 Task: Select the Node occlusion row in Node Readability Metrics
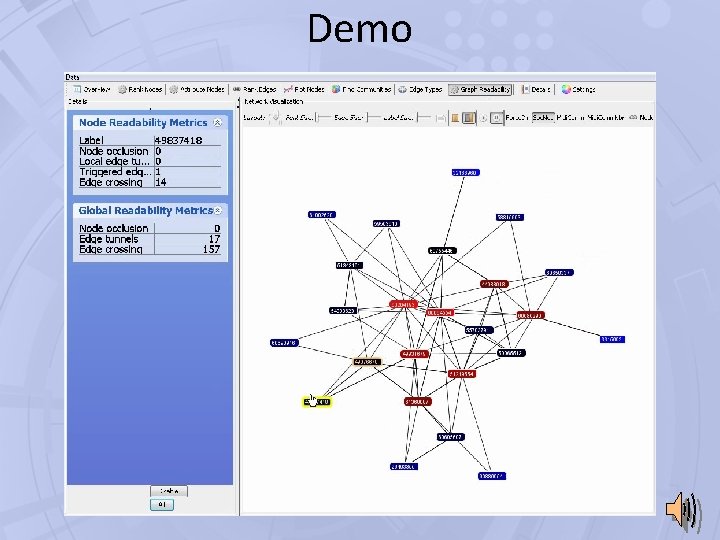[x=150, y=151]
